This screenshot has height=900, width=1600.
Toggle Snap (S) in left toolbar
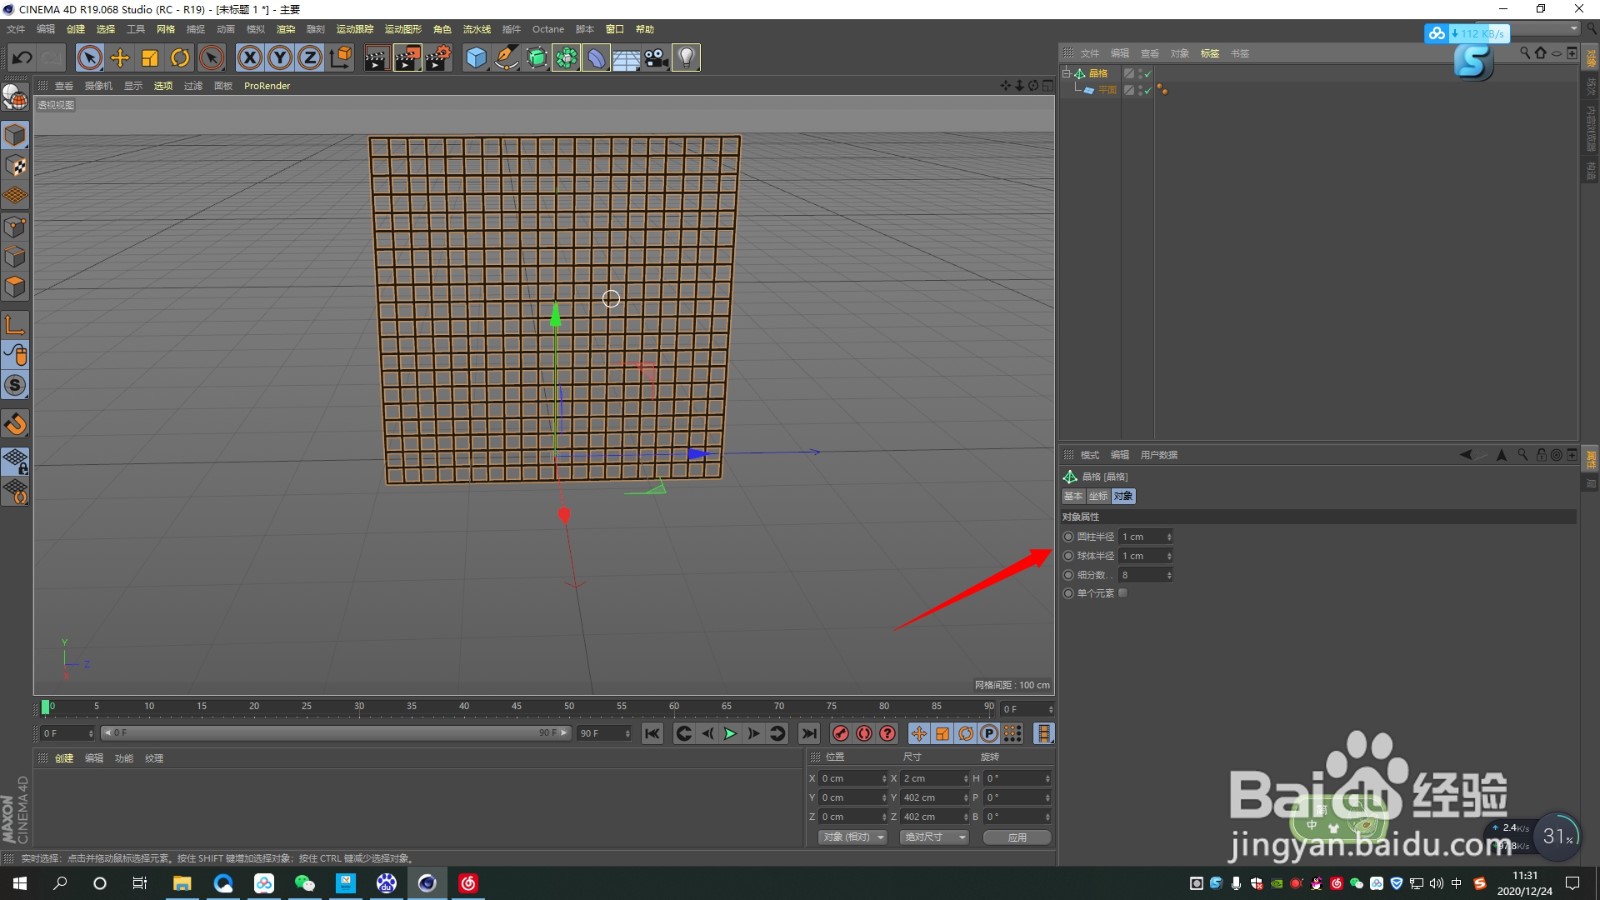point(15,385)
